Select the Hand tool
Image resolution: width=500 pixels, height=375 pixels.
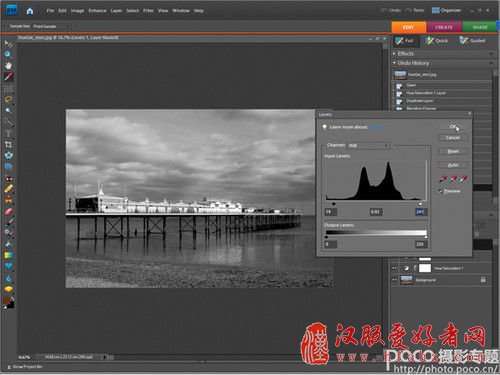pyautogui.click(x=8, y=66)
